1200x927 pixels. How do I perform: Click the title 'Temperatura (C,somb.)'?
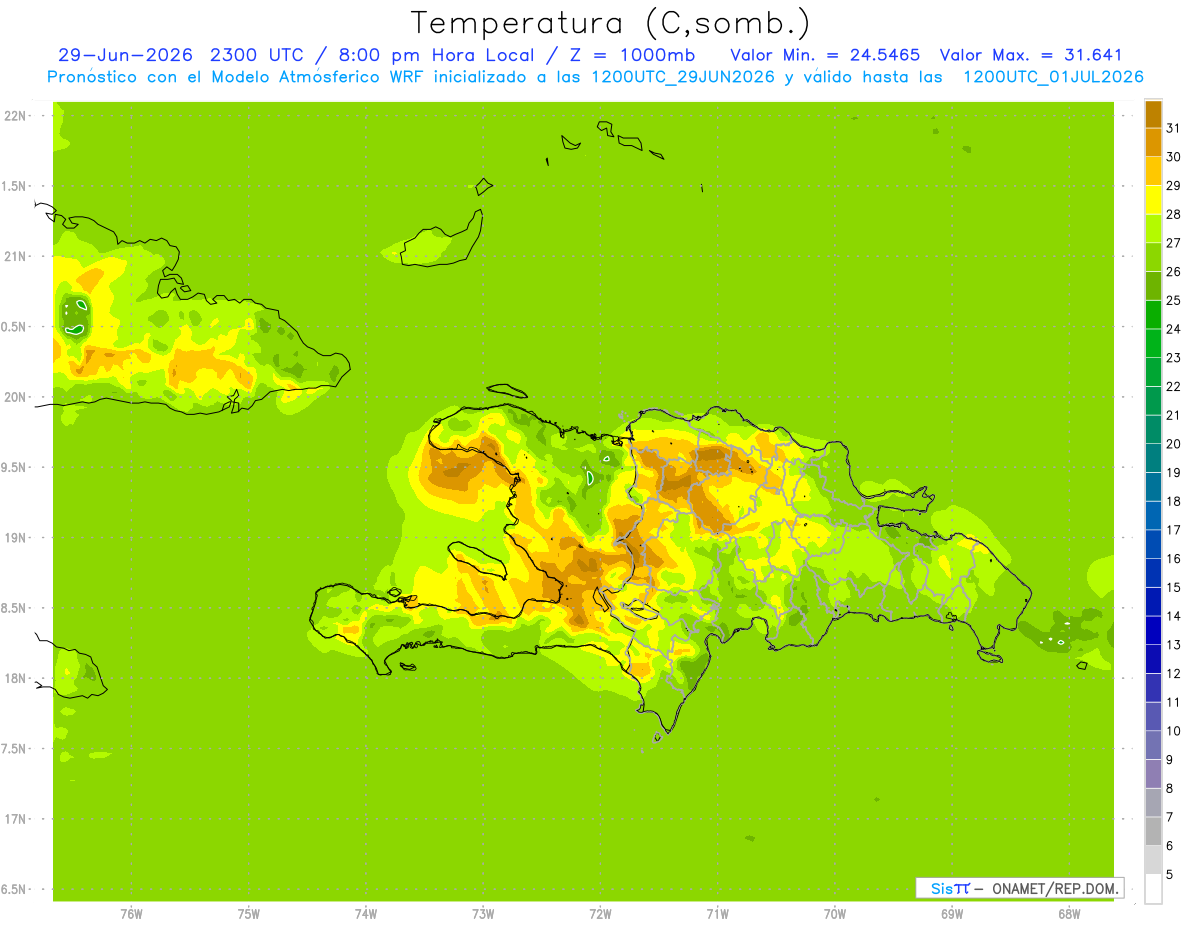tap(611, 22)
